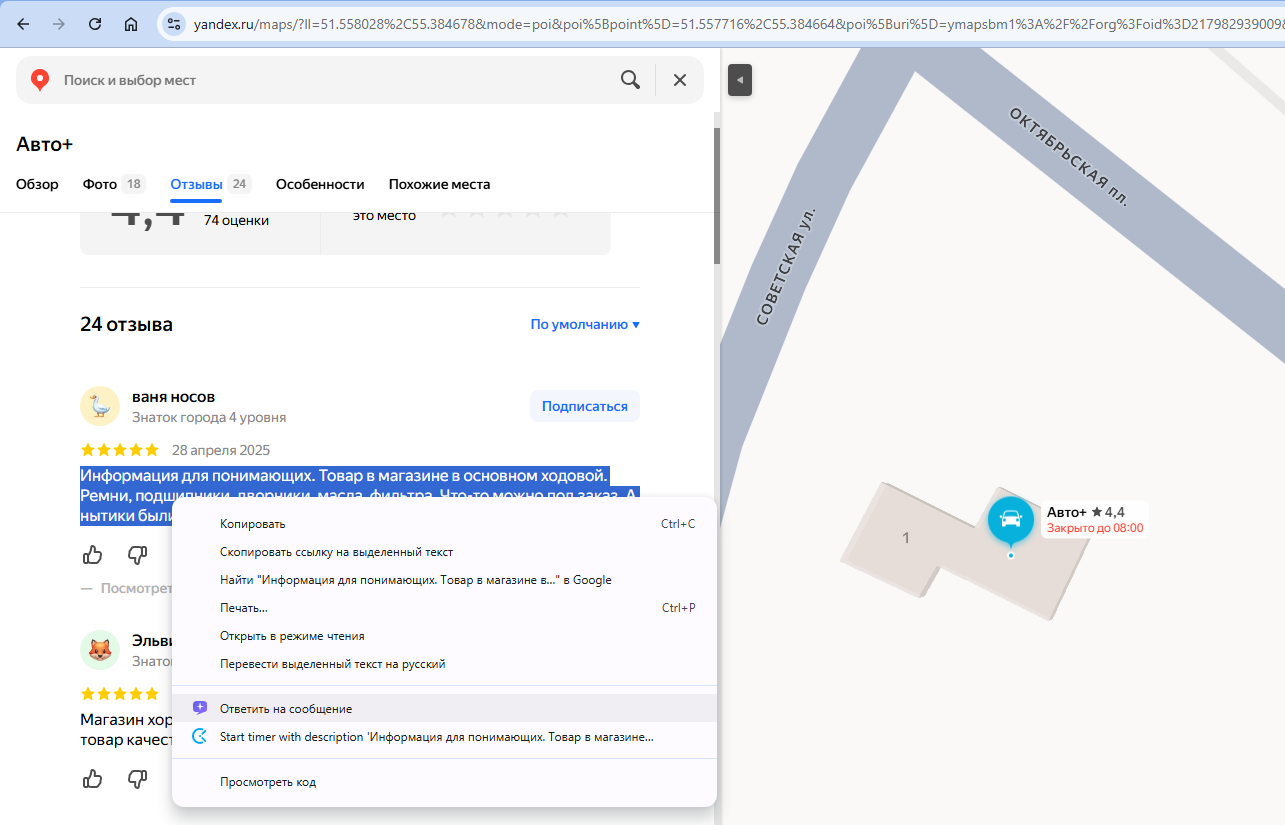Click the reviews panel scrollbar

(716, 196)
